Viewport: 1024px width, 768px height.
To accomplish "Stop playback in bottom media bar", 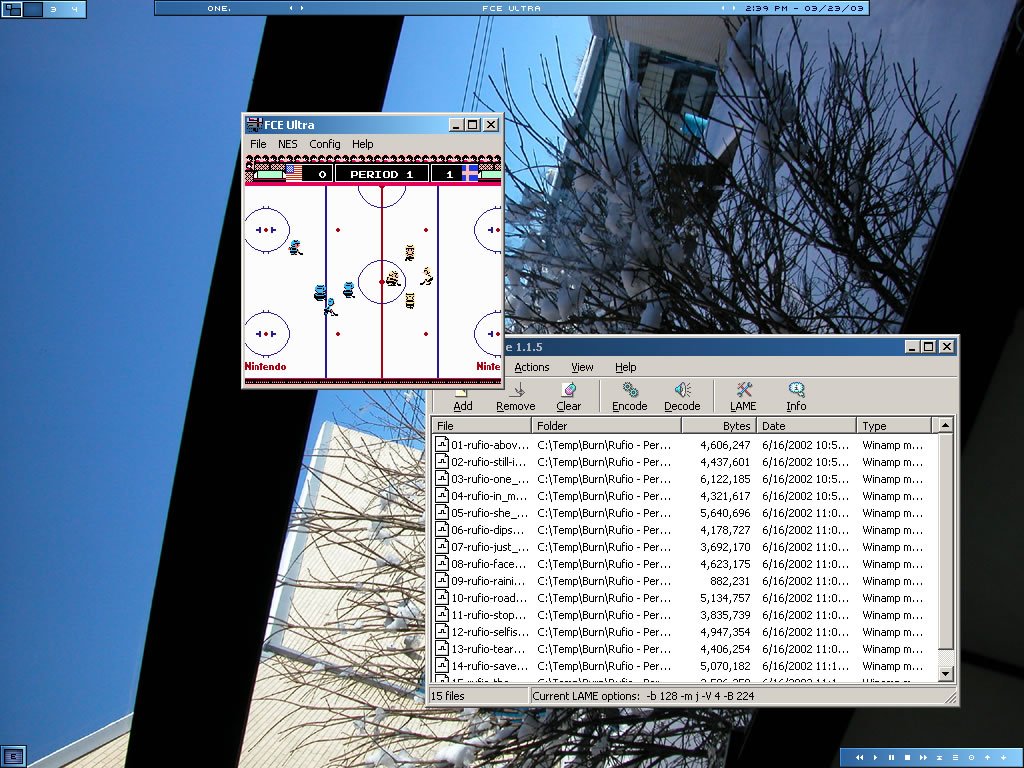I will [907, 758].
